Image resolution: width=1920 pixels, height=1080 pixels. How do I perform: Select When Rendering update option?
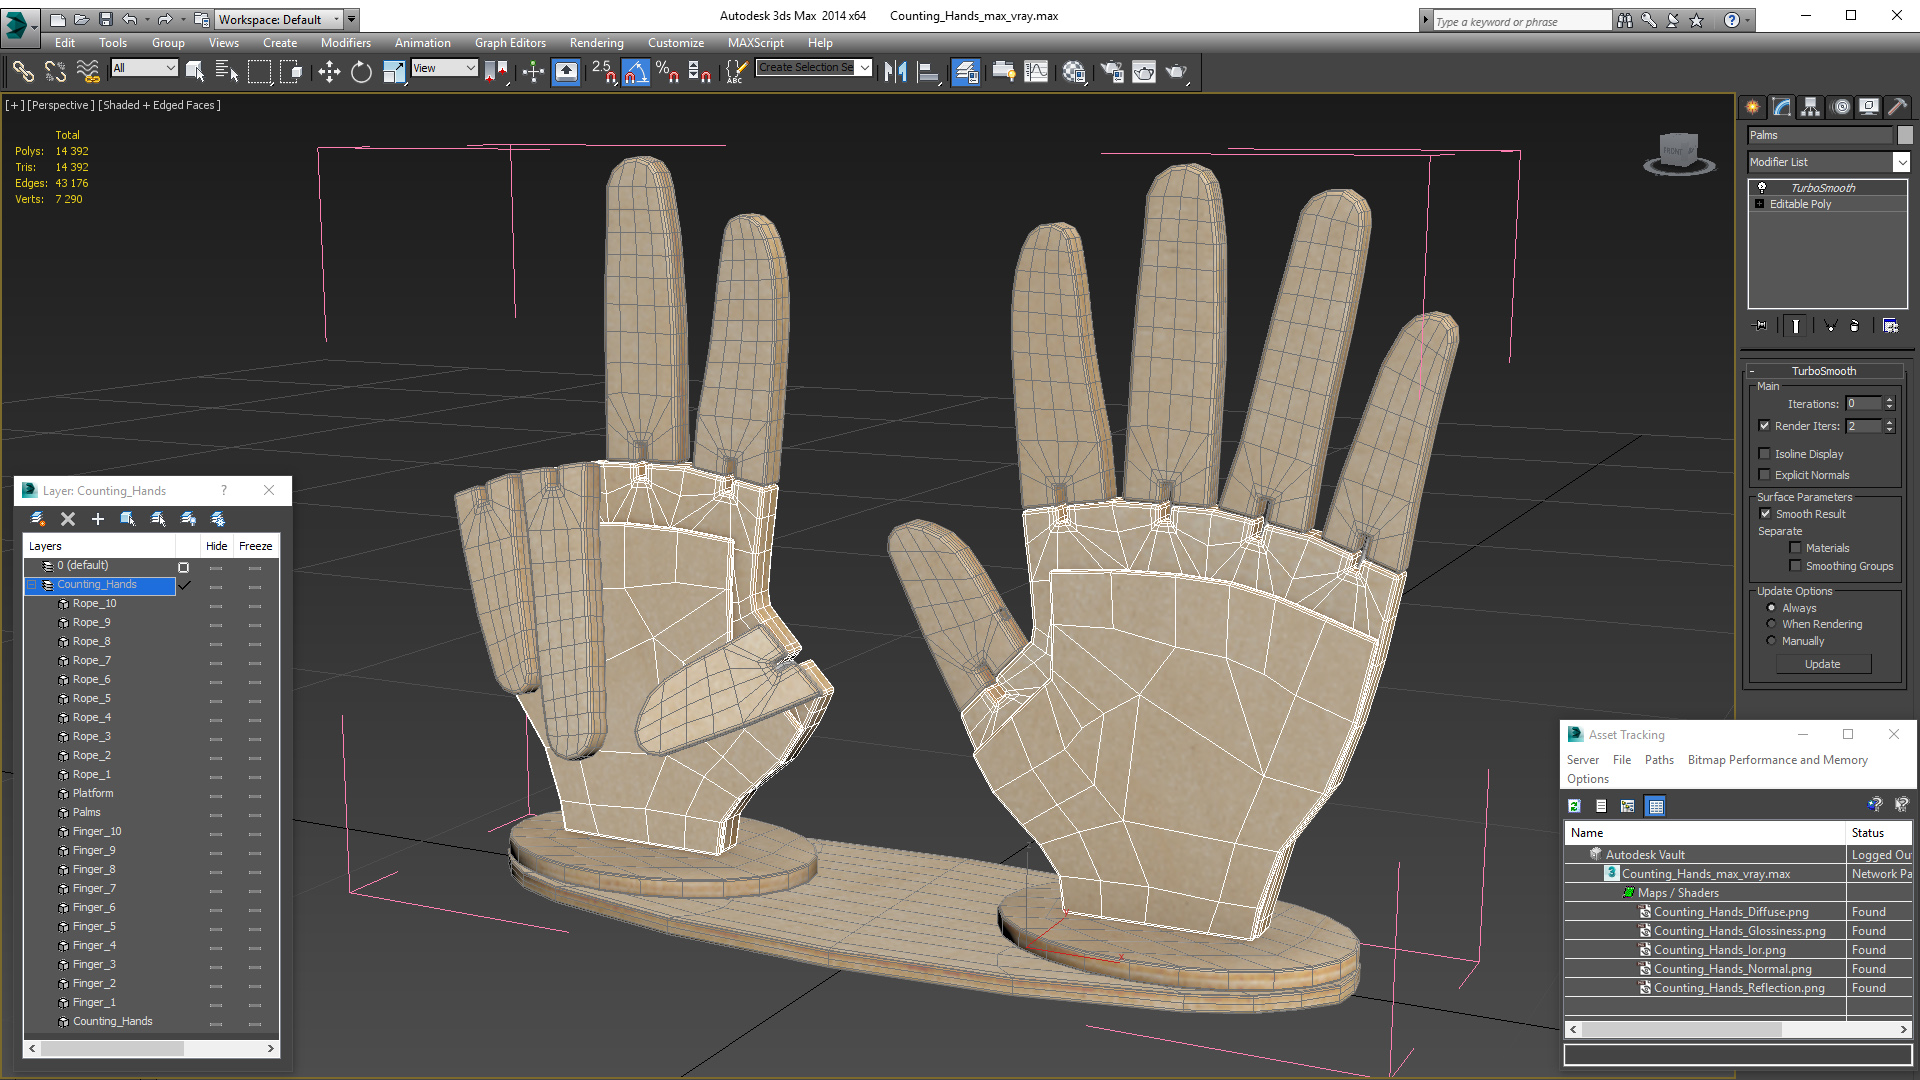point(1772,624)
